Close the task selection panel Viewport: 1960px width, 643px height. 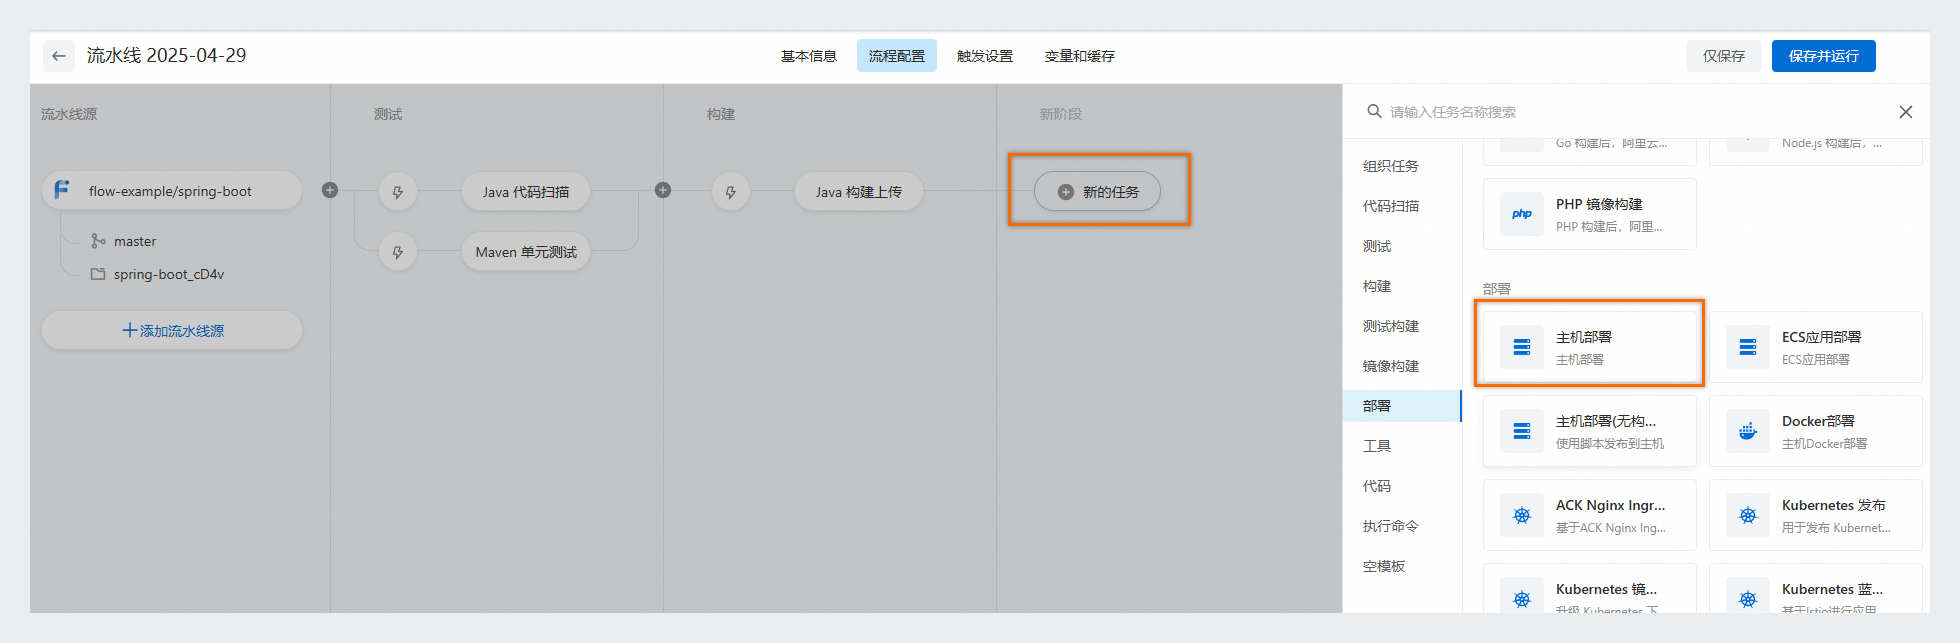click(1906, 112)
